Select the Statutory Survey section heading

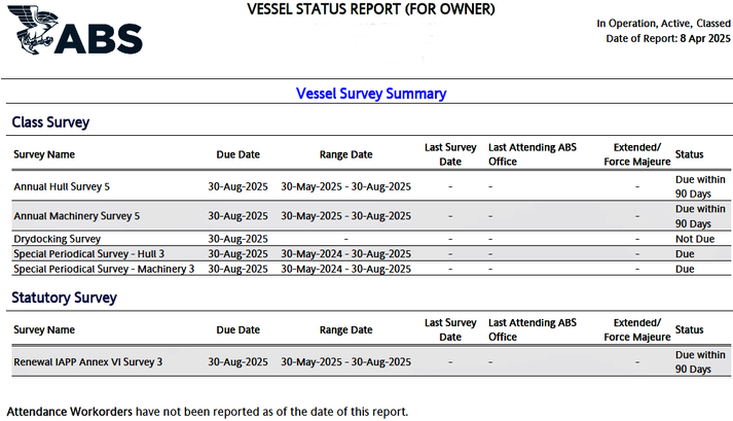point(64,297)
